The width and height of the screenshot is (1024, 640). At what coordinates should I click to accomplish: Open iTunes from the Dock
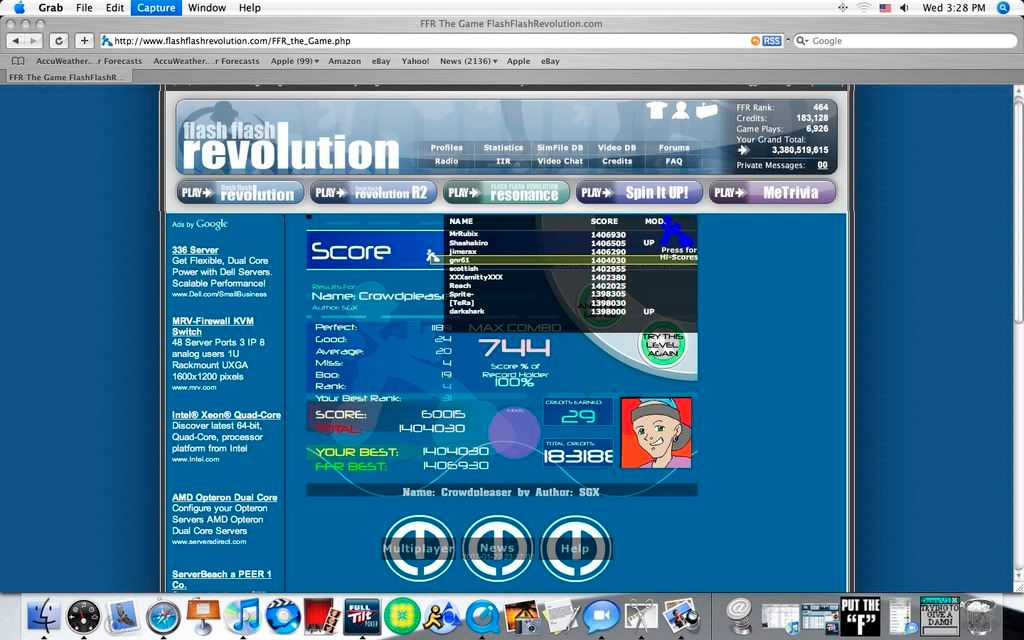coord(243,616)
